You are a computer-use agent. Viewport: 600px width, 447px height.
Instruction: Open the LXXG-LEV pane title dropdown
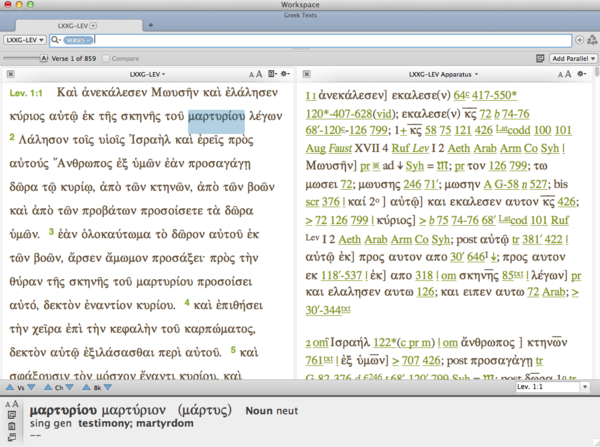pos(147,74)
